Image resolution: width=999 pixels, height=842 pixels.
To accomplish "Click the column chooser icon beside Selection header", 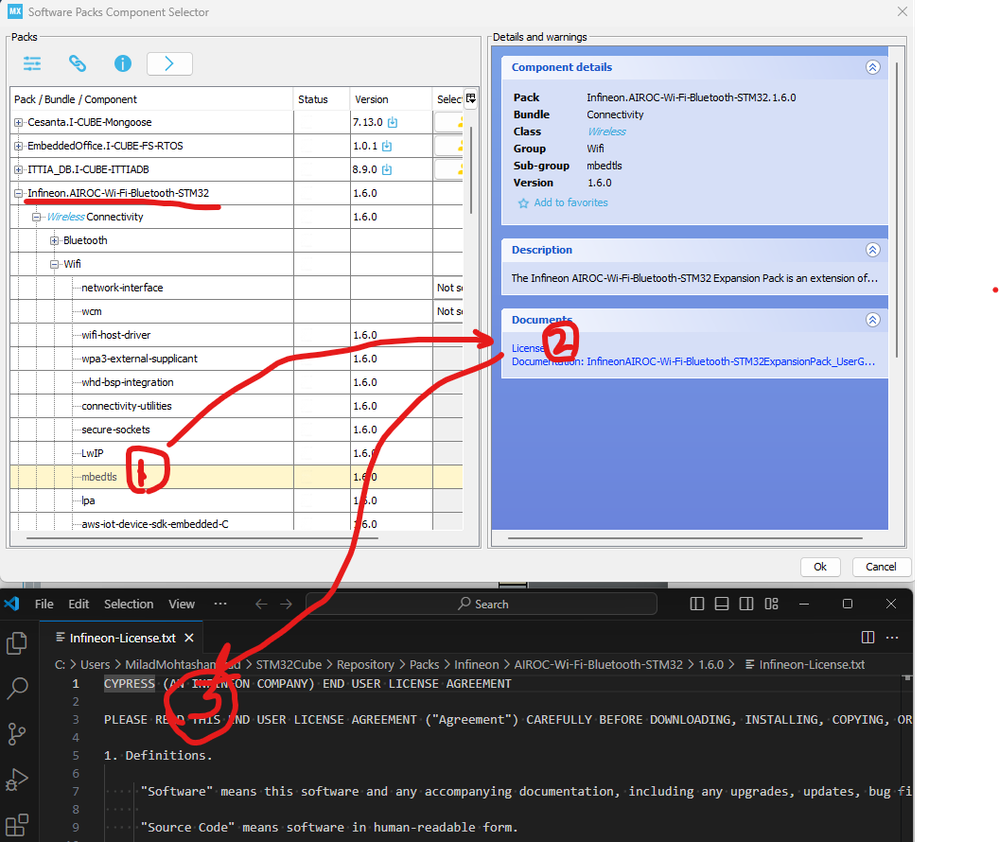I will 470,99.
